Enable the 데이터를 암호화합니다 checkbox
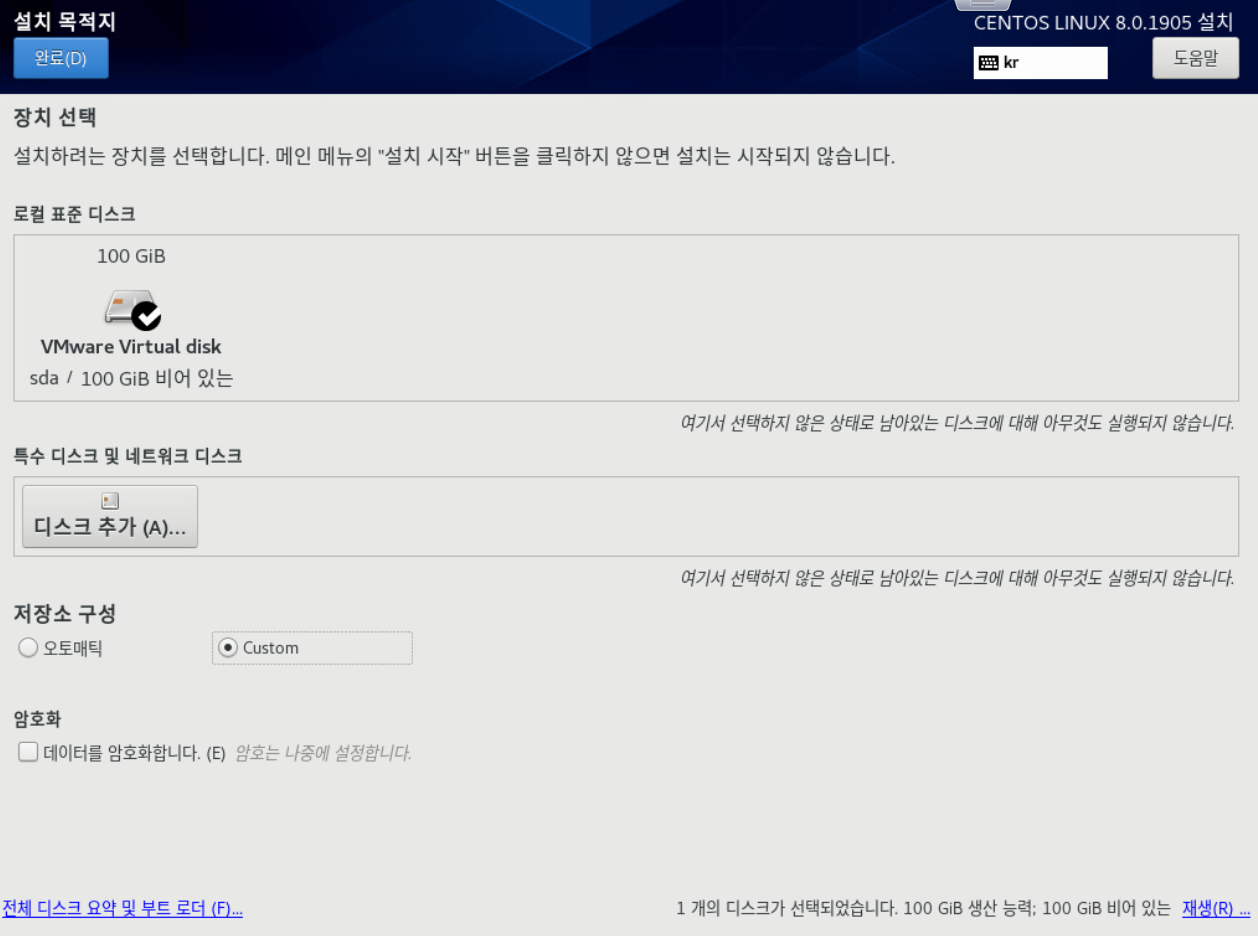Viewport: 1258px width, 936px height. pos(28,752)
